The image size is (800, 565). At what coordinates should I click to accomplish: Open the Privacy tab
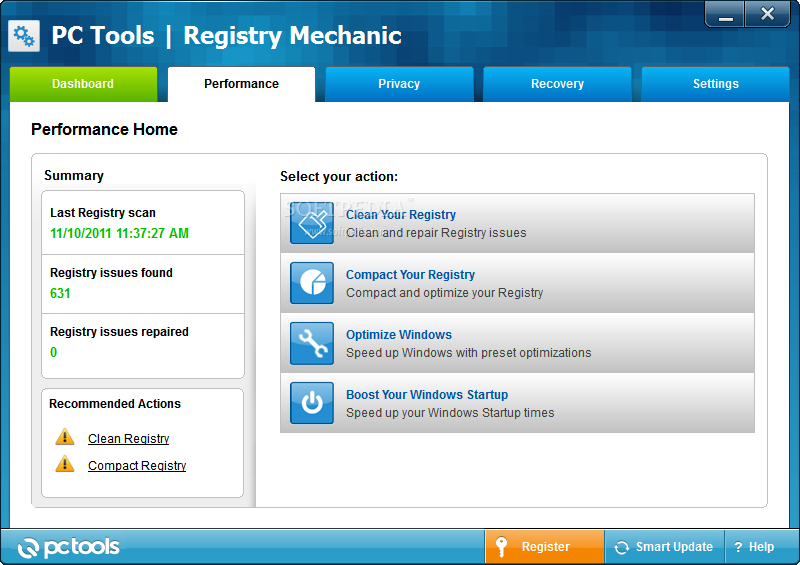(399, 84)
